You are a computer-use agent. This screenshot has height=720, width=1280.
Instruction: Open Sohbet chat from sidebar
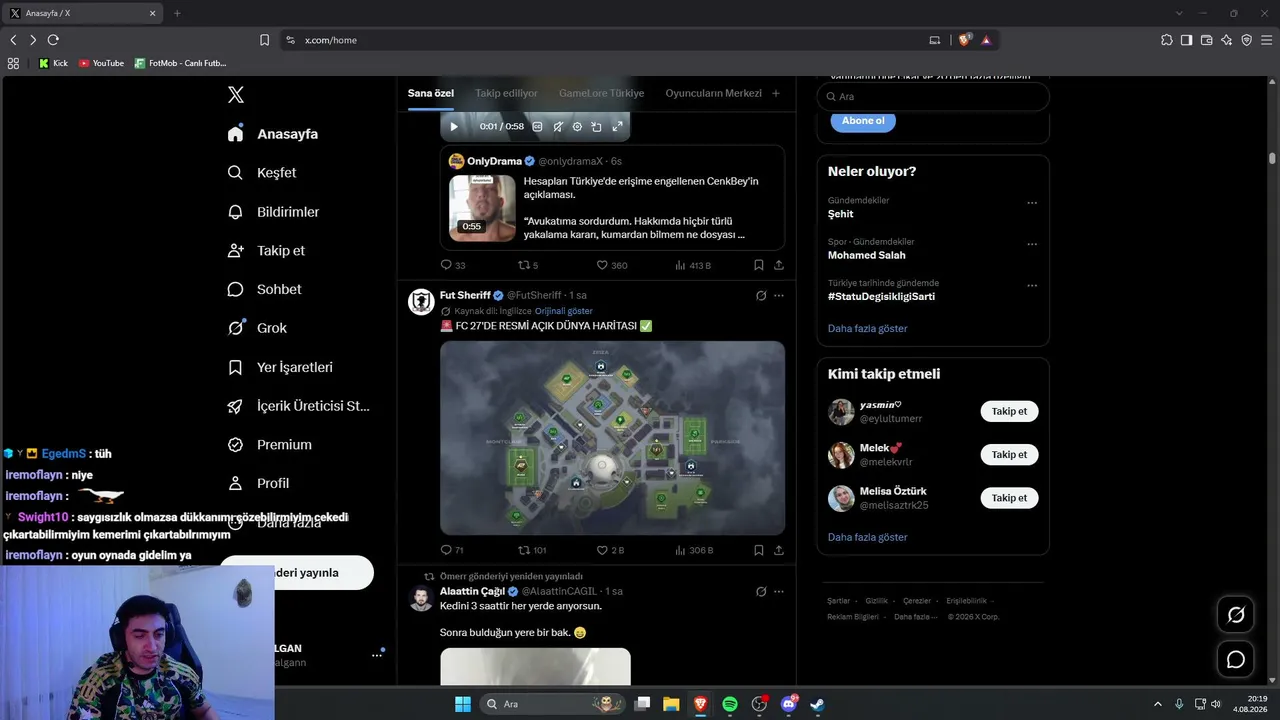pyautogui.click(x=264, y=289)
